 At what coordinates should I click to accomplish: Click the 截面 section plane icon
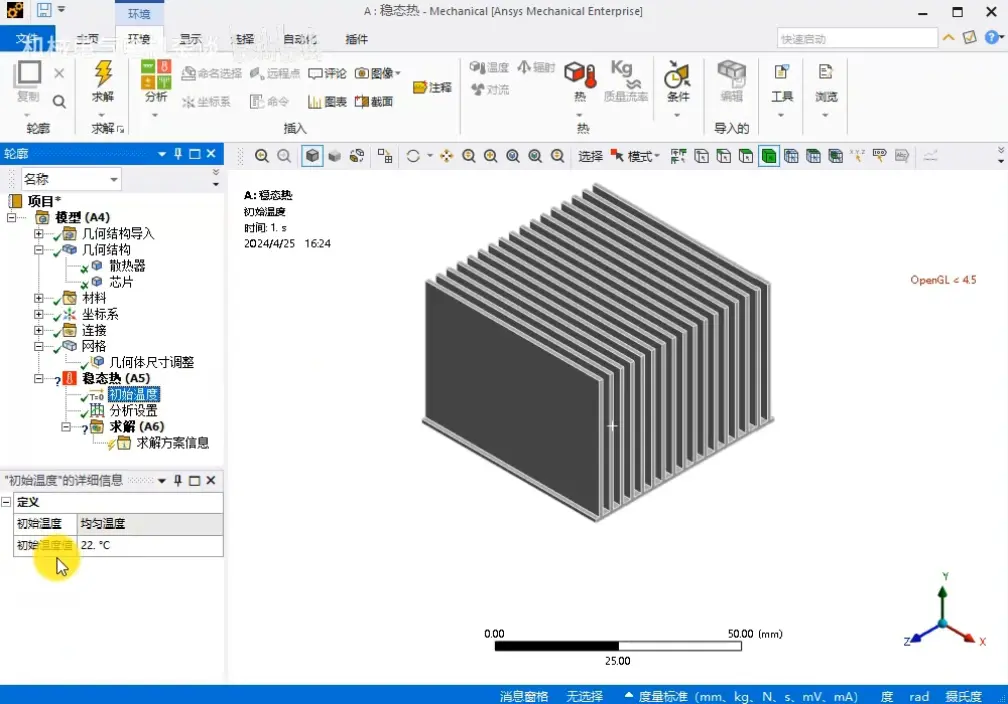(374, 102)
